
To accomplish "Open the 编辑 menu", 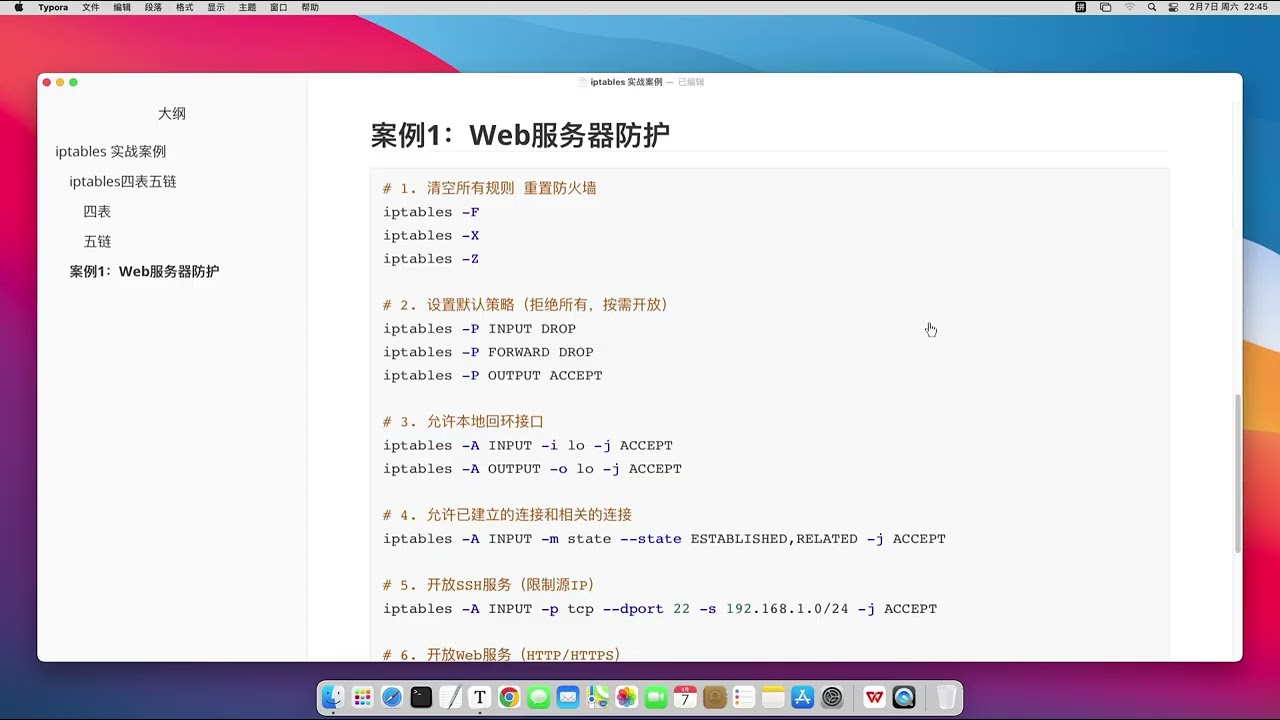I will pyautogui.click(x=122, y=7).
